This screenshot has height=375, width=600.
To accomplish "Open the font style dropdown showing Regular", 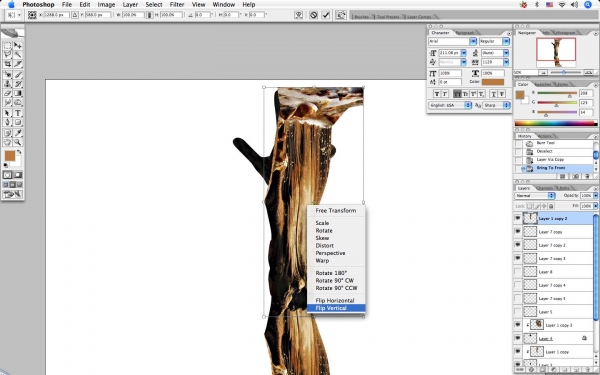I will pos(506,41).
